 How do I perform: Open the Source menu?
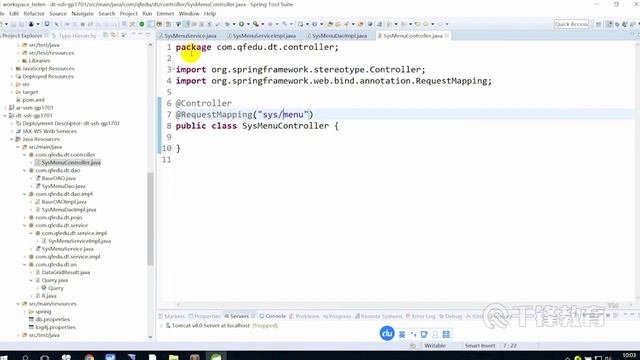[x=58, y=13]
